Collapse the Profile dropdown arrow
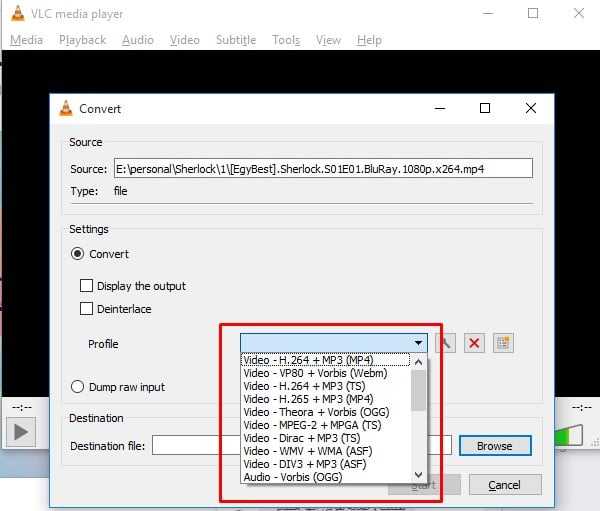 pyautogui.click(x=419, y=343)
